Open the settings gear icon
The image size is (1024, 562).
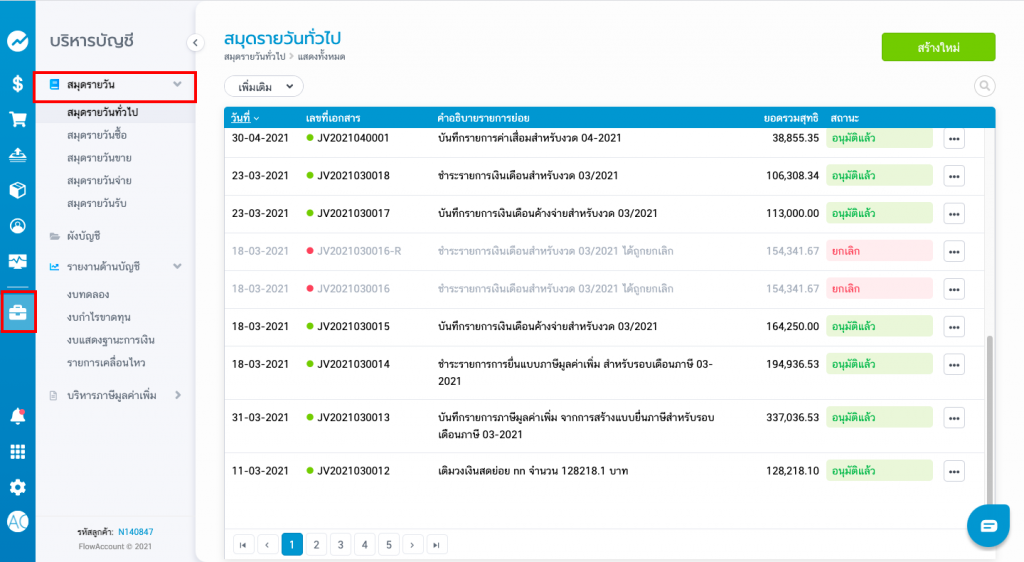[18, 487]
